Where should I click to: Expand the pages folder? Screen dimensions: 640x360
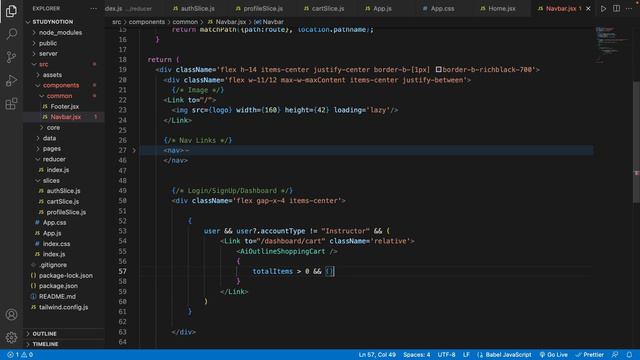pyautogui.click(x=38, y=149)
